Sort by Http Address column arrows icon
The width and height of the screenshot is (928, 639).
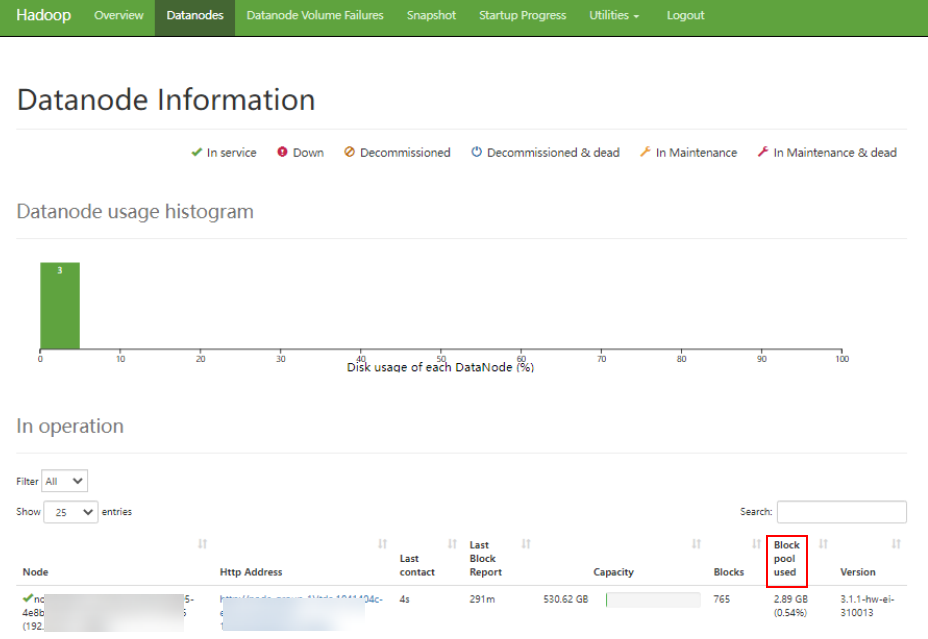[382, 544]
